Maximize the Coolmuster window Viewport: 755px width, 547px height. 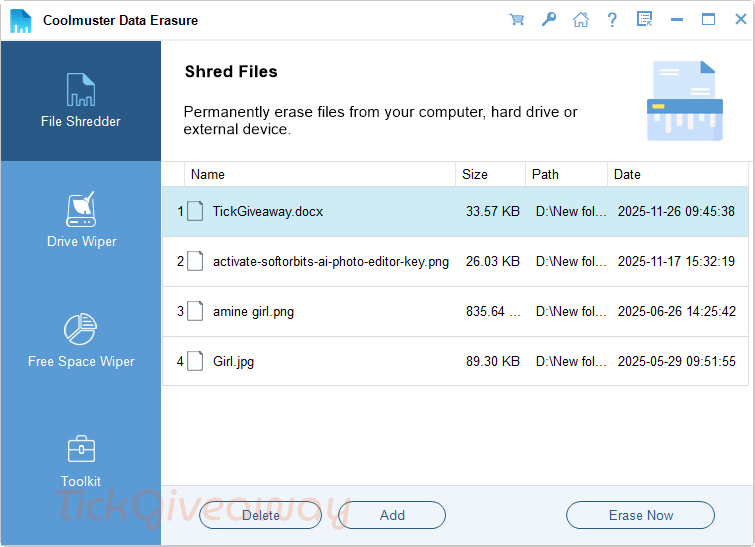point(708,20)
